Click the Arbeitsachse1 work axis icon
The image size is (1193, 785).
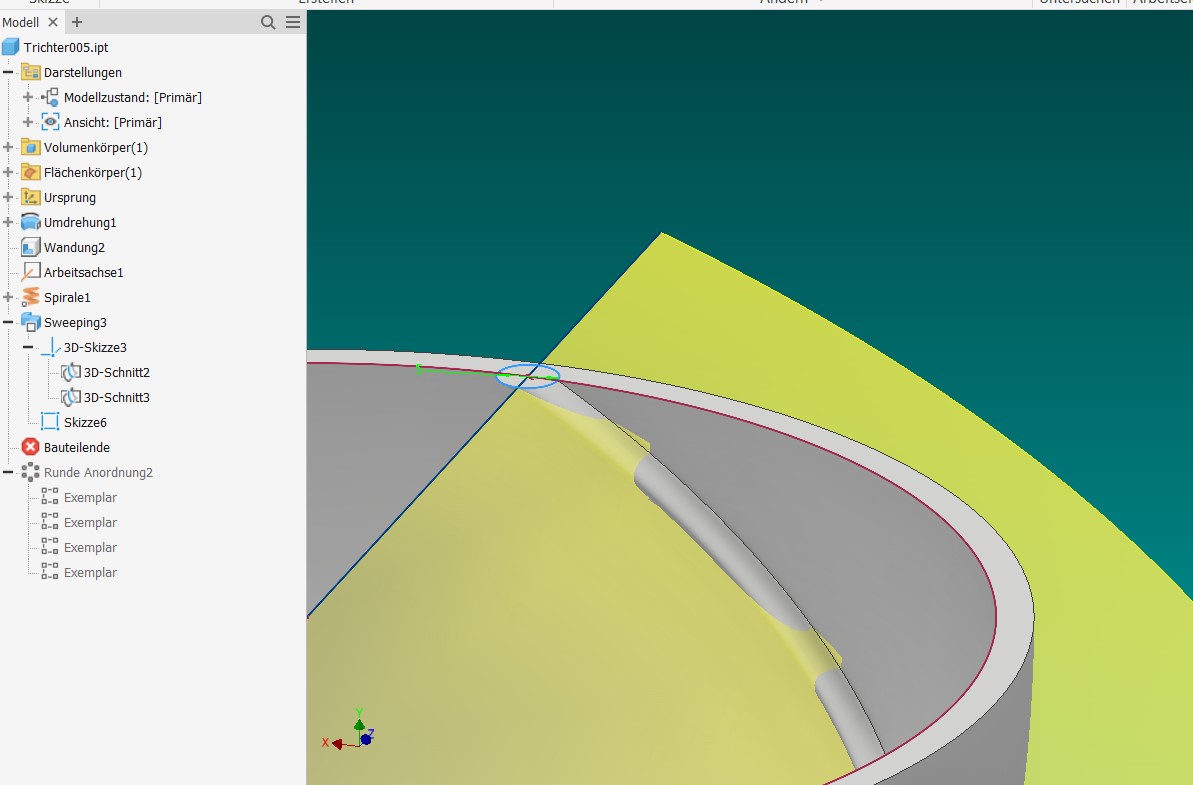point(30,272)
